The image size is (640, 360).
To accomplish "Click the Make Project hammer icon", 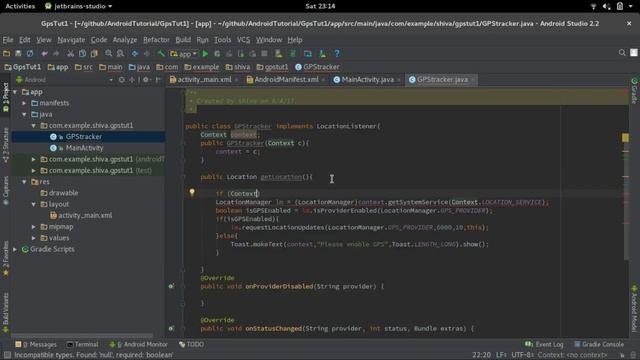I will tap(161, 53).
